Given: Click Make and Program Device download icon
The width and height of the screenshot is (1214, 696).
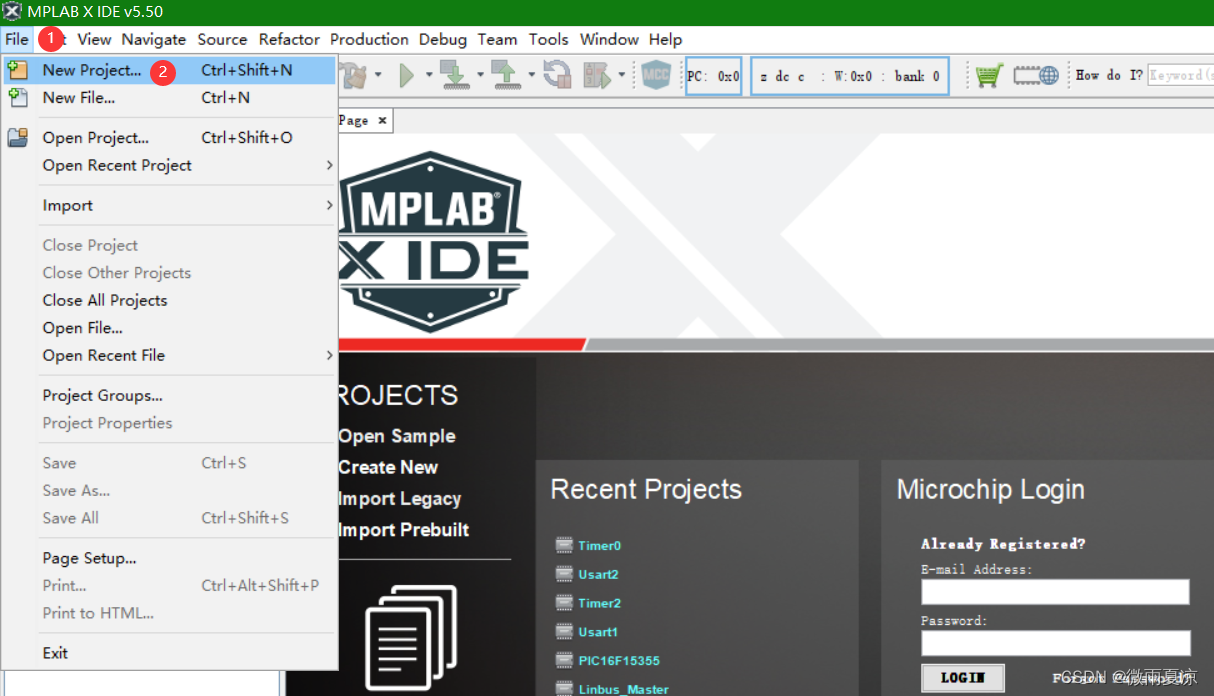Looking at the screenshot, I should [x=455, y=75].
